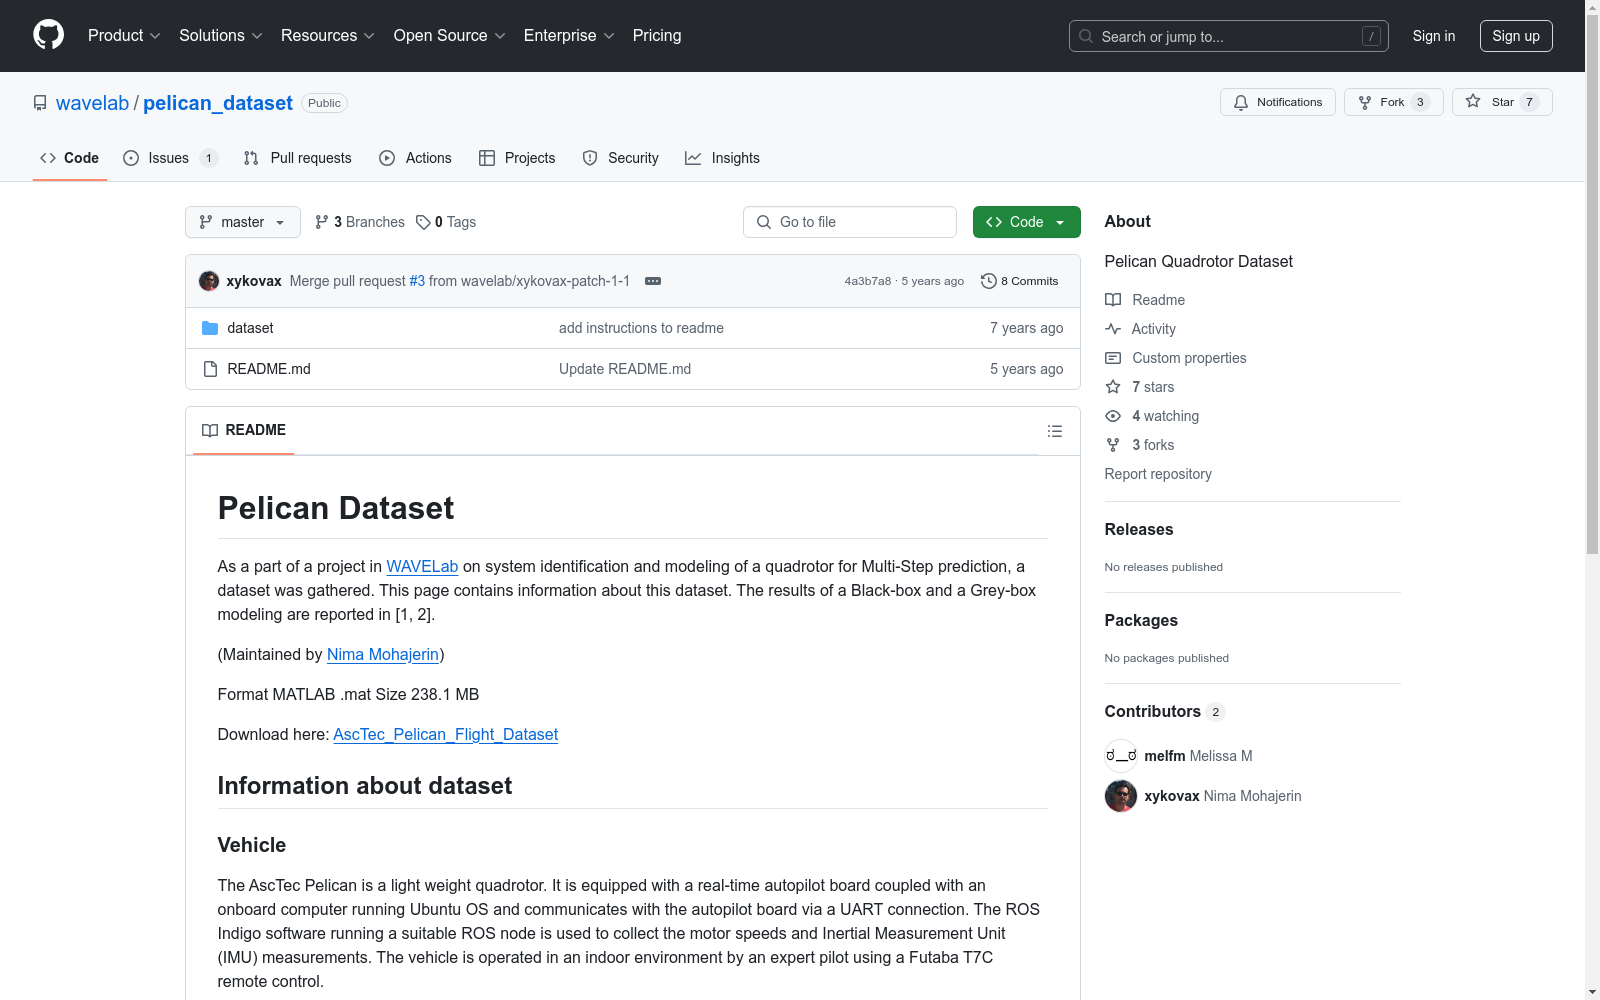This screenshot has height=1000, width=1600.
Task: Click the 7 stars link
Action: (x=1140, y=387)
